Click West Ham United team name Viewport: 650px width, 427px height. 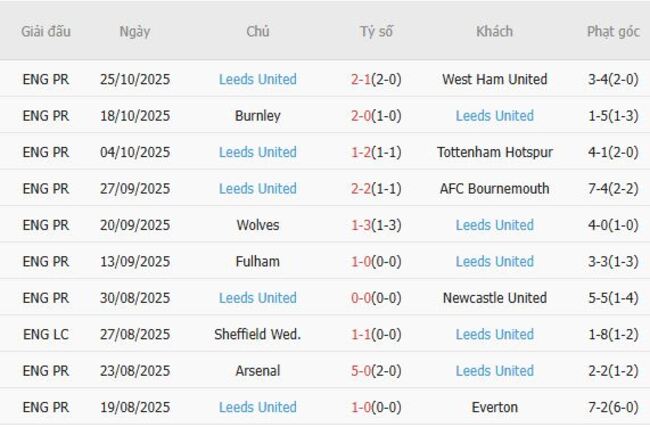[494, 79]
